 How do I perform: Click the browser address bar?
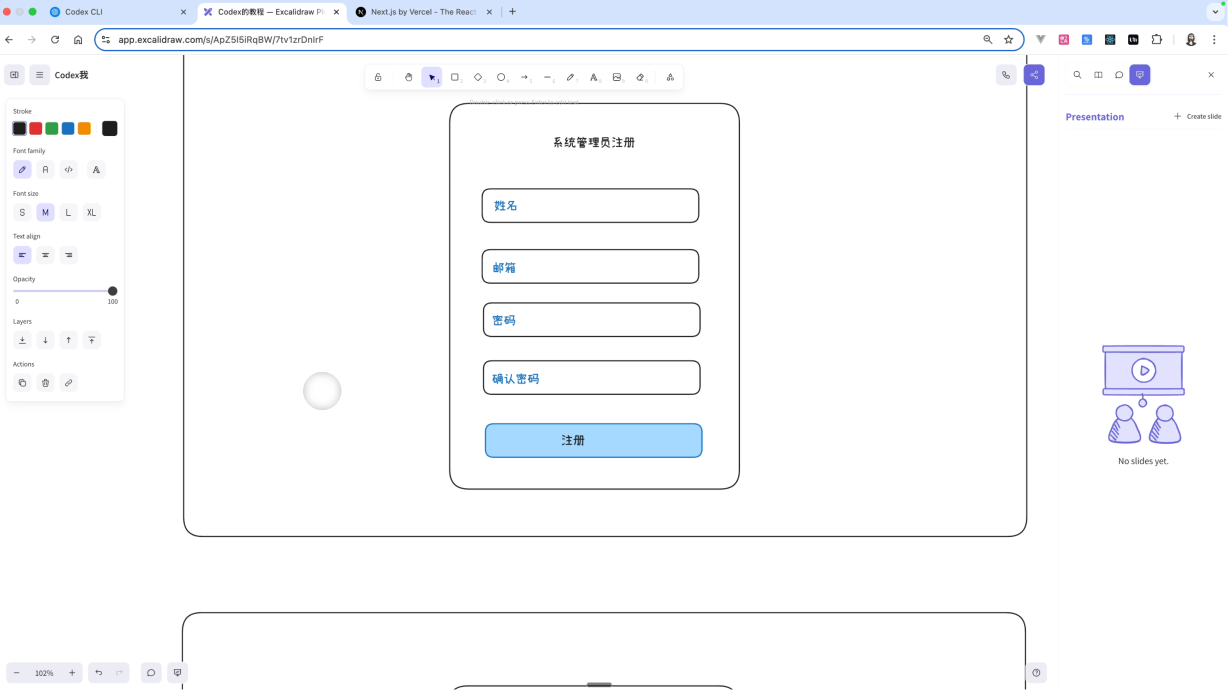click(540, 39)
